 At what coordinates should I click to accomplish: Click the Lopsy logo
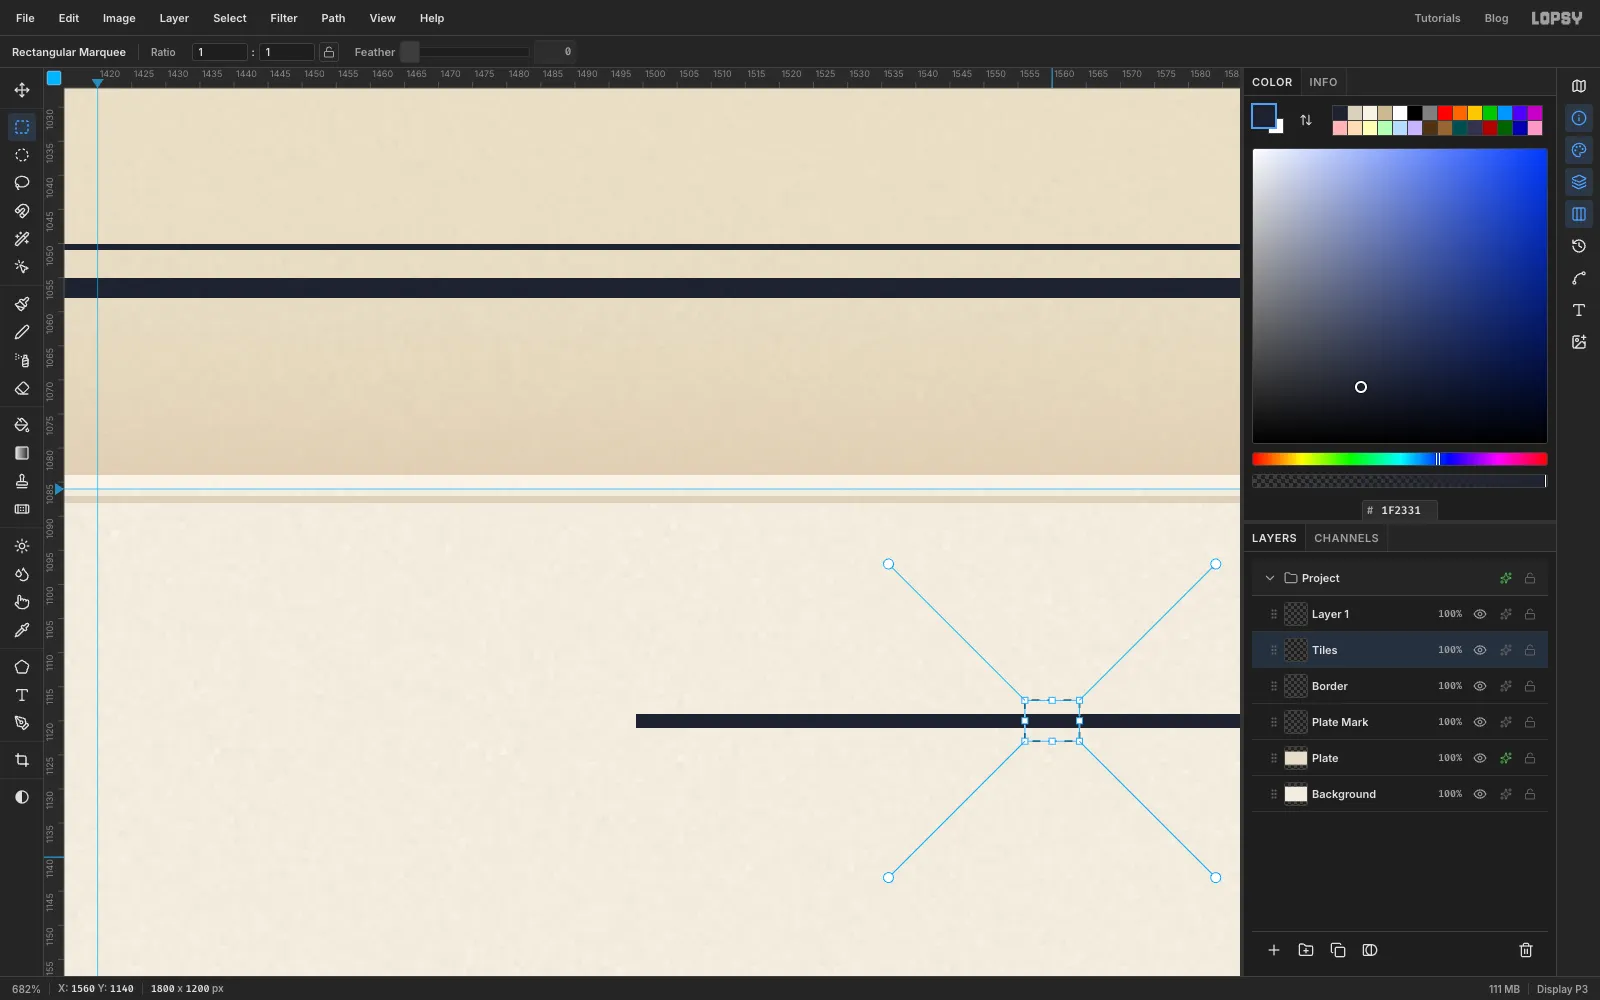pos(1557,18)
